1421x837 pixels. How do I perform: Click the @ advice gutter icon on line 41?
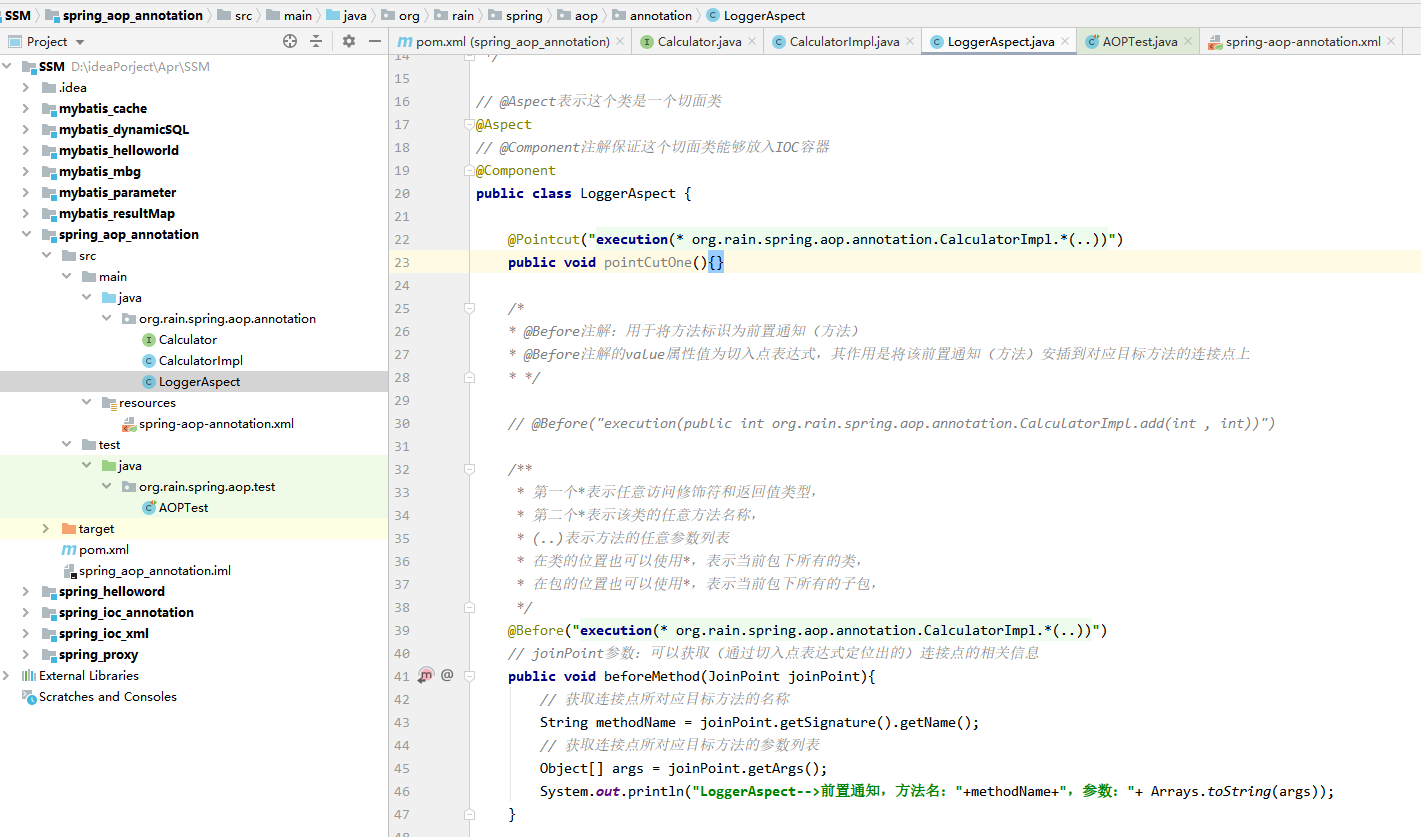click(447, 675)
